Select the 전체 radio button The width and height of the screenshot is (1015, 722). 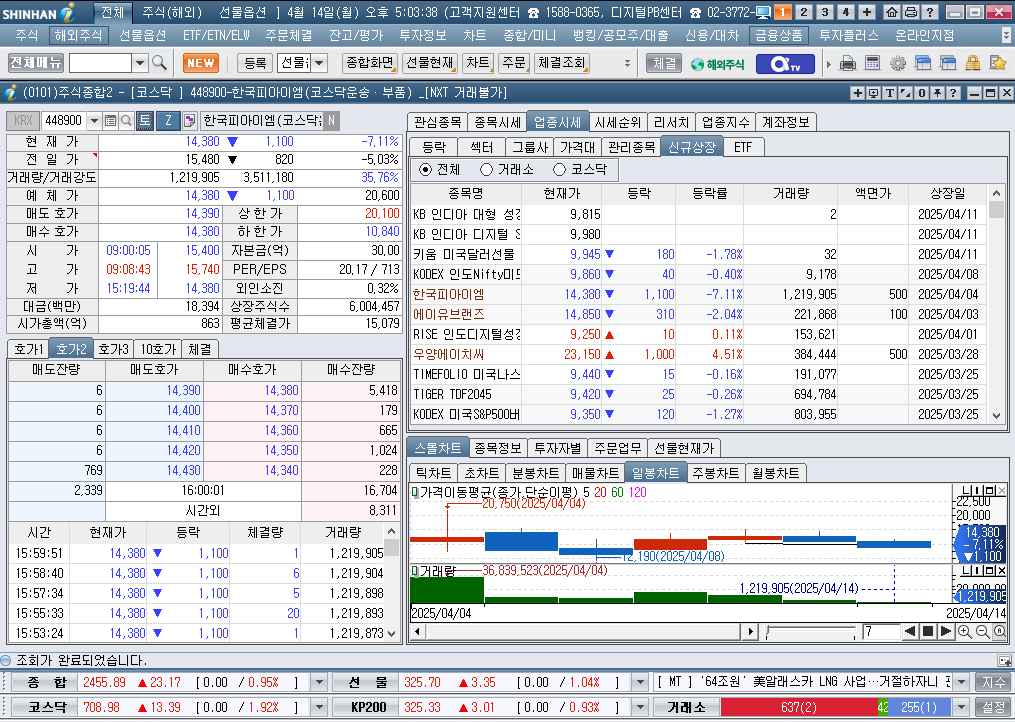(440, 170)
